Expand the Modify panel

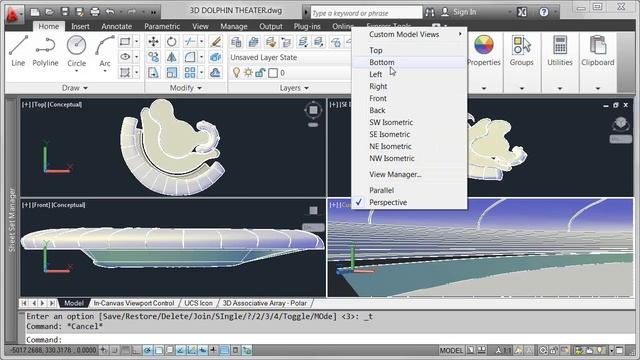(x=185, y=88)
